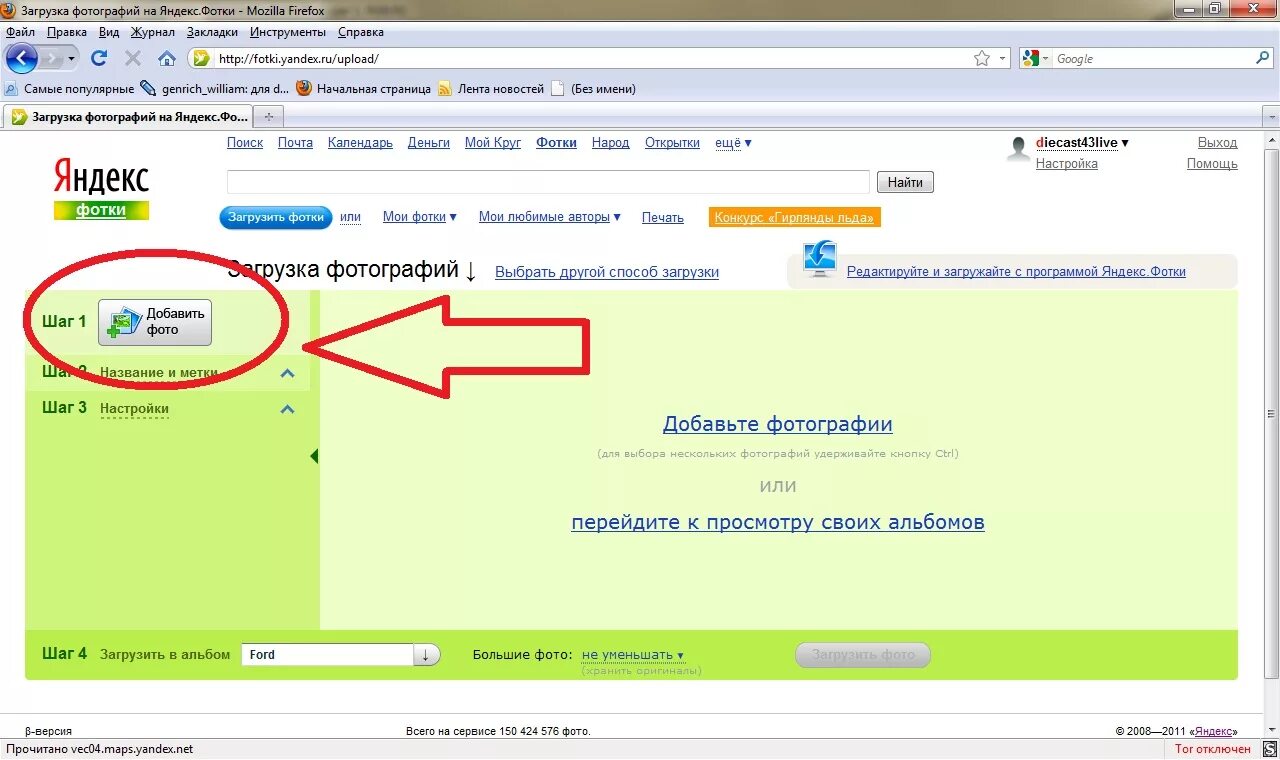Follow перейдите к просмотру своих альбомов link
1280x760 pixels.
tap(778, 522)
